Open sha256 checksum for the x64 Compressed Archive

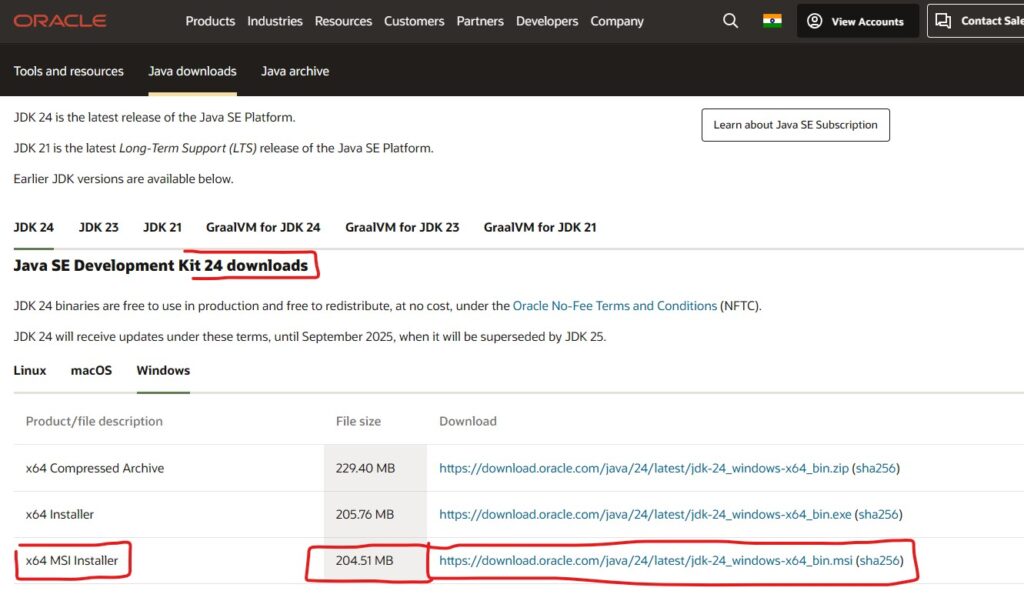(878, 467)
